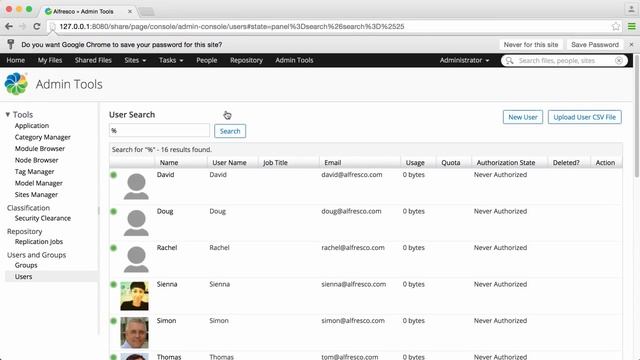Bookmark the page with the star icon
640x360 pixels.
pyautogui.click(x=616, y=27)
